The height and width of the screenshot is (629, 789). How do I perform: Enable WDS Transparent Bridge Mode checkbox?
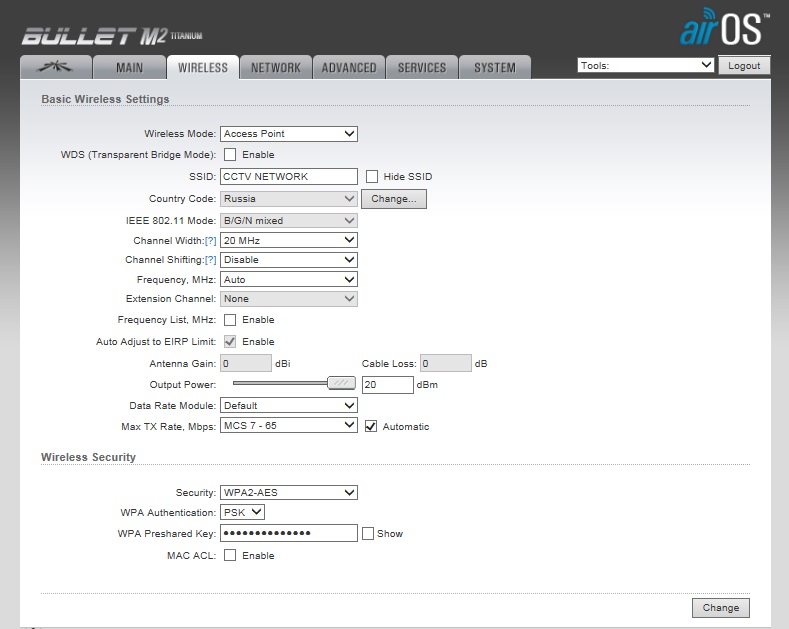pyautogui.click(x=230, y=154)
